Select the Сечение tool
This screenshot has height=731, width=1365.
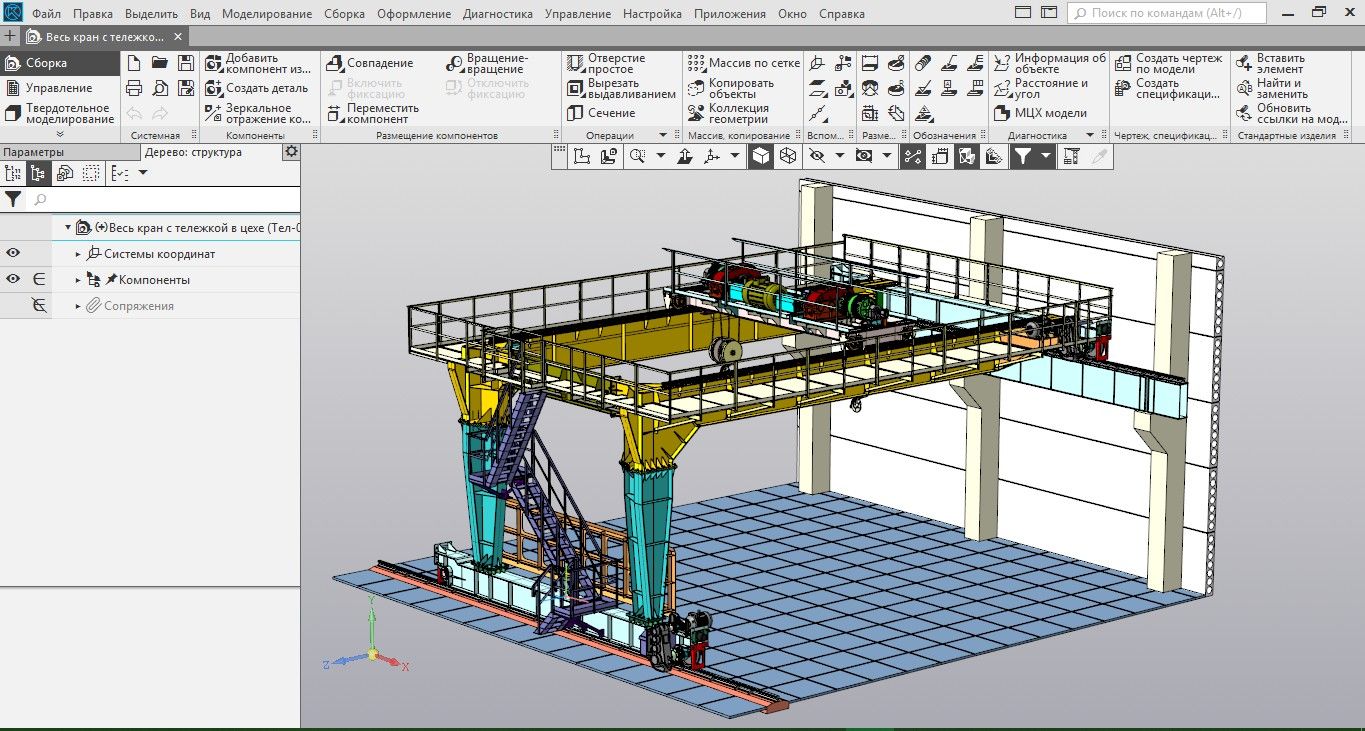click(x=601, y=113)
